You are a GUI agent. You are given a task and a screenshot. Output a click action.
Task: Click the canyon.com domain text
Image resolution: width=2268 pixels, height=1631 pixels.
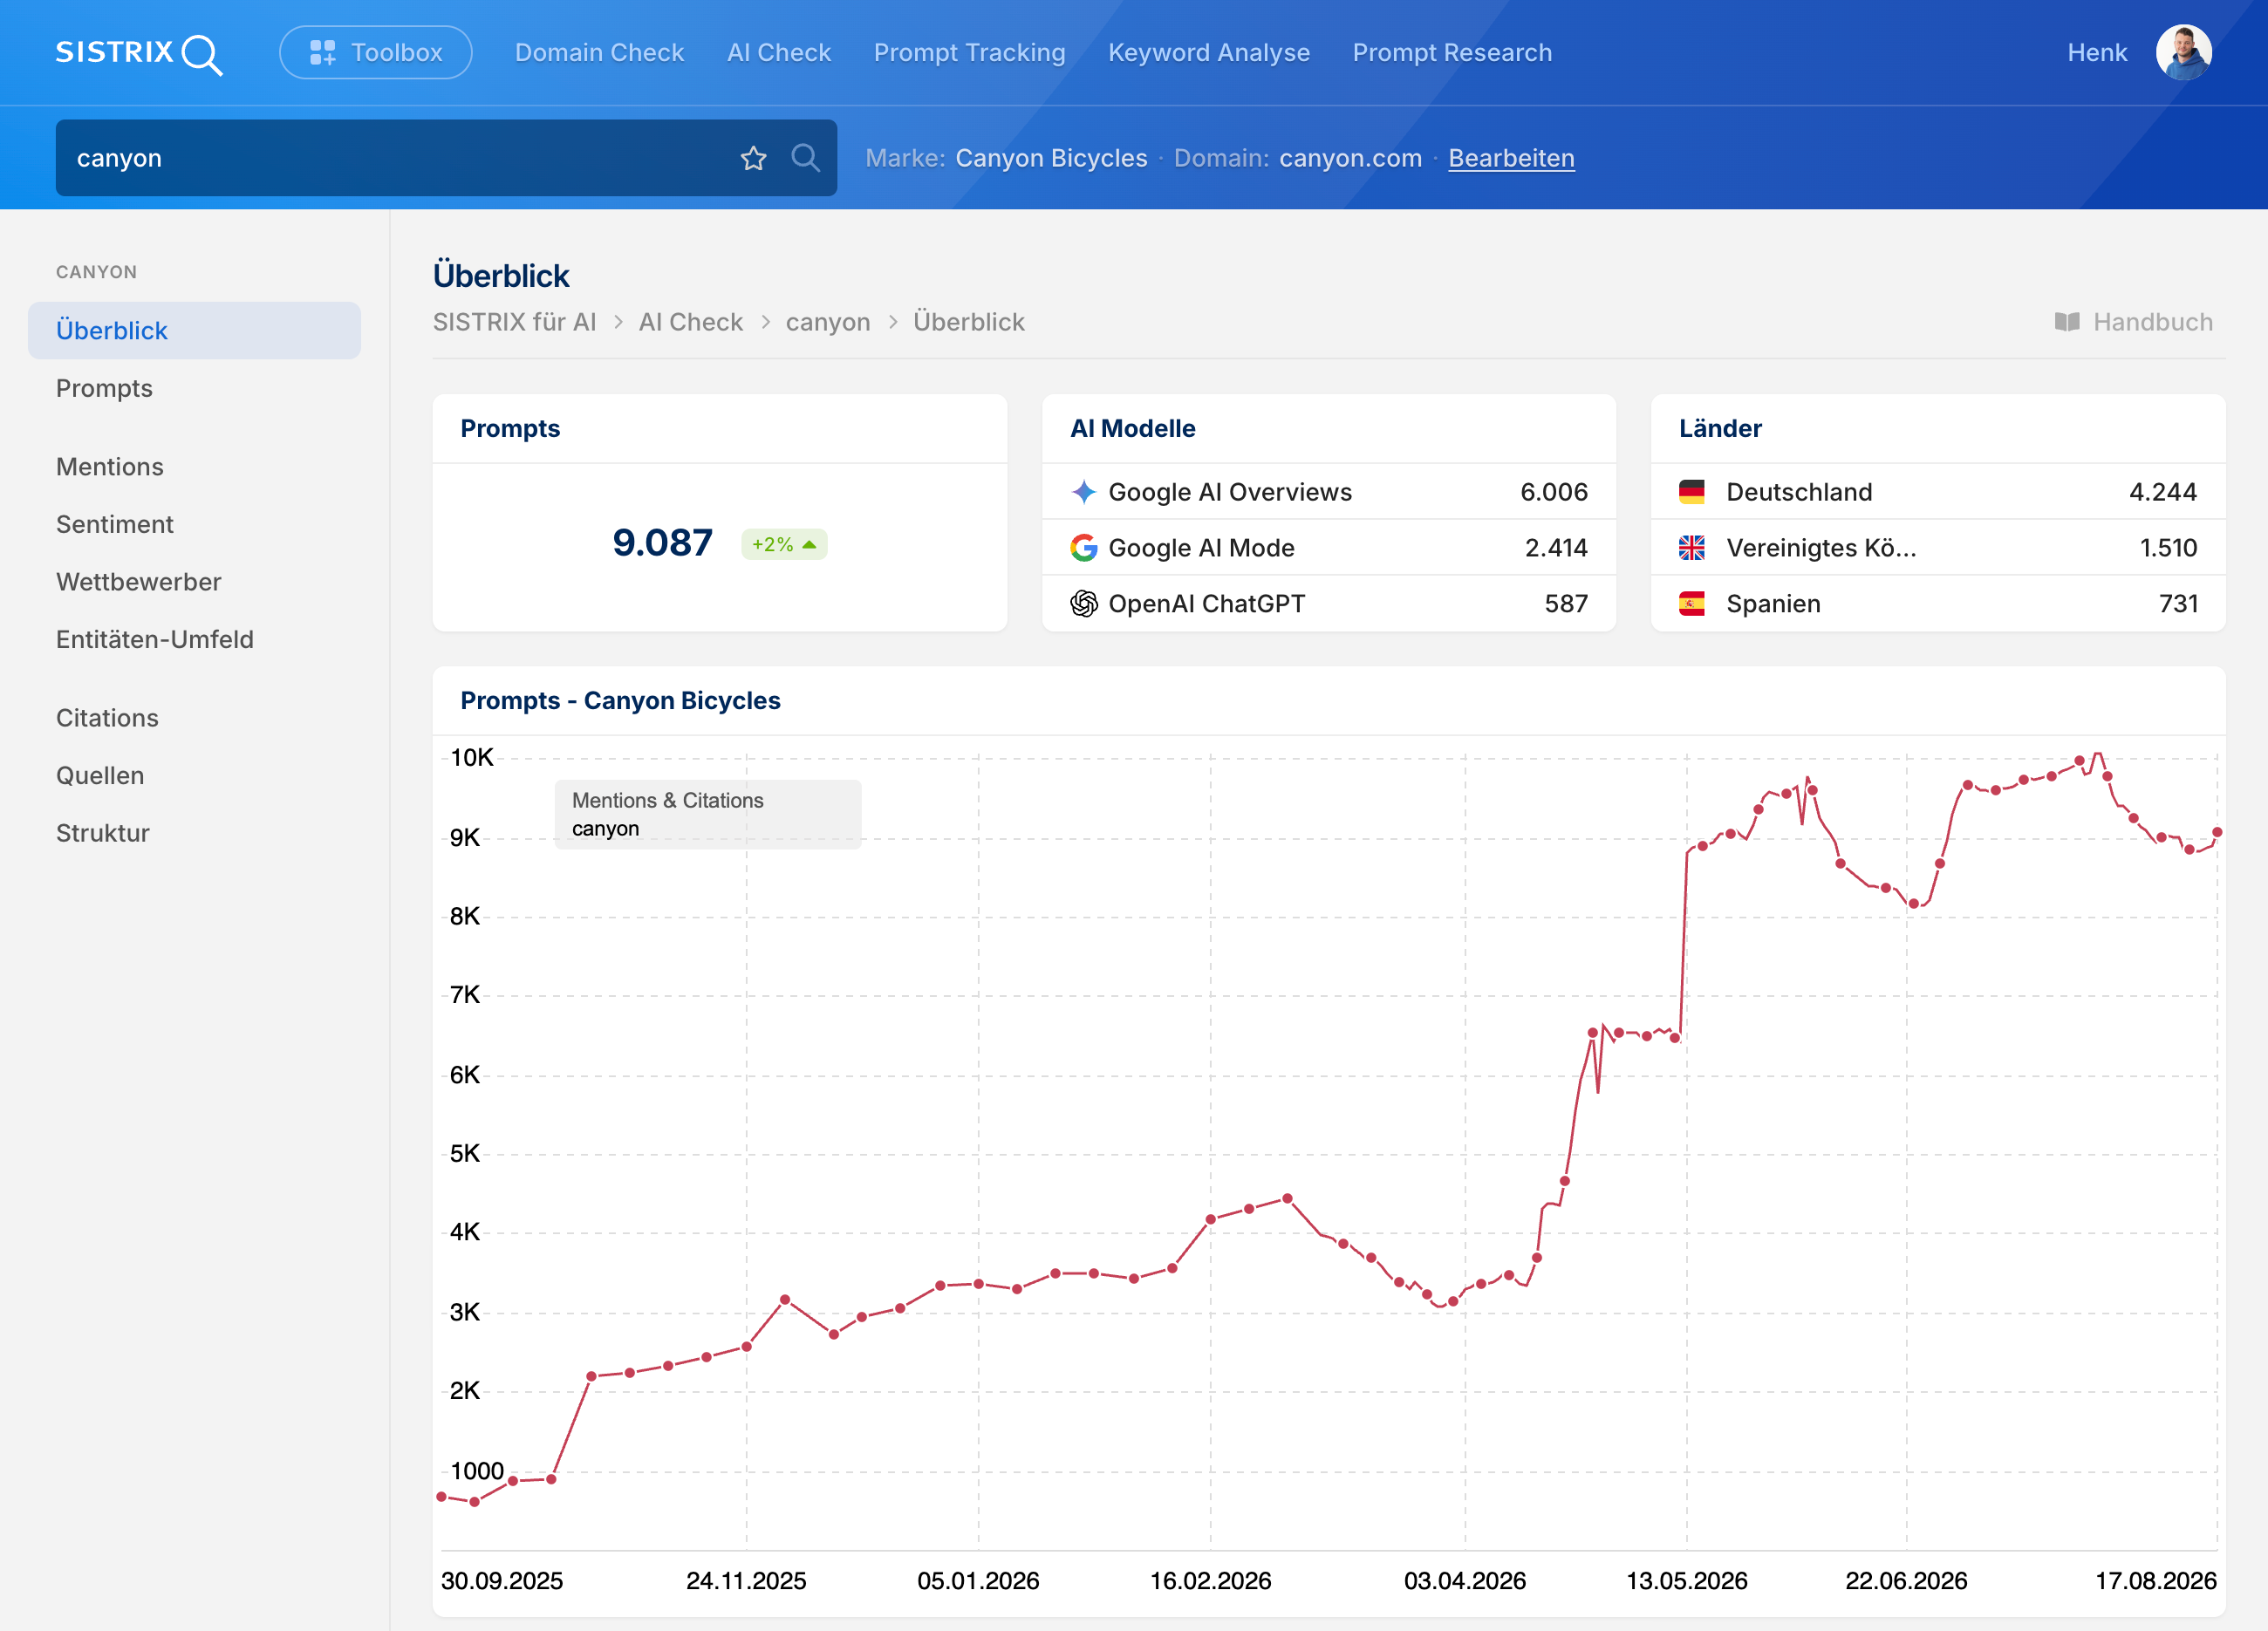(1350, 158)
